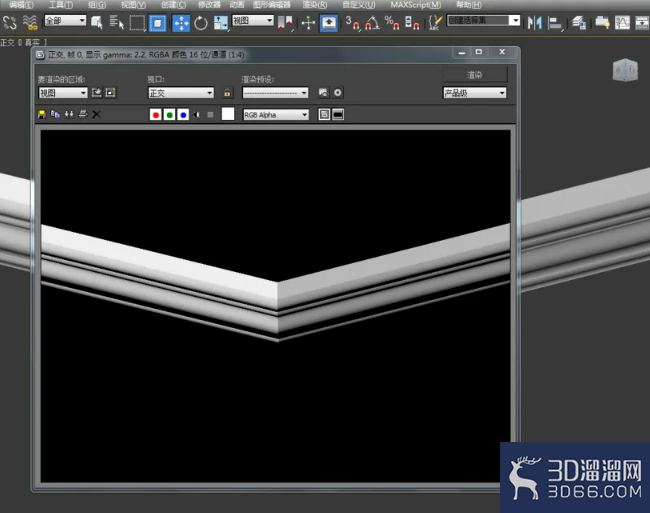Image resolution: width=650 pixels, height=513 pixels.
Task: Click the Auto Region Selected icon
Action: tap(111, 92)
